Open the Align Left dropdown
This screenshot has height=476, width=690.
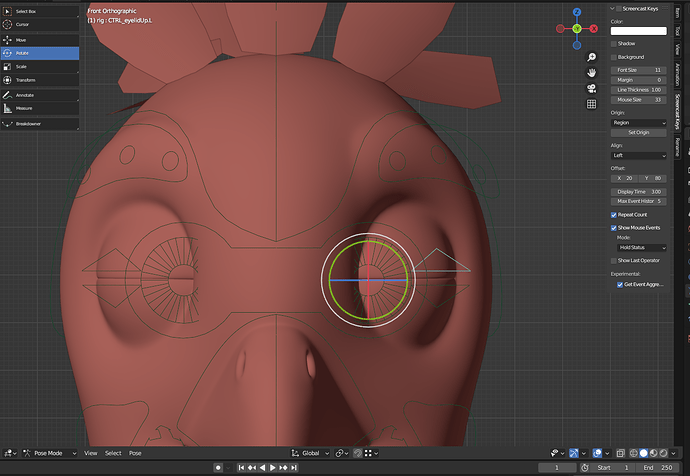click(x=639, y=155)
